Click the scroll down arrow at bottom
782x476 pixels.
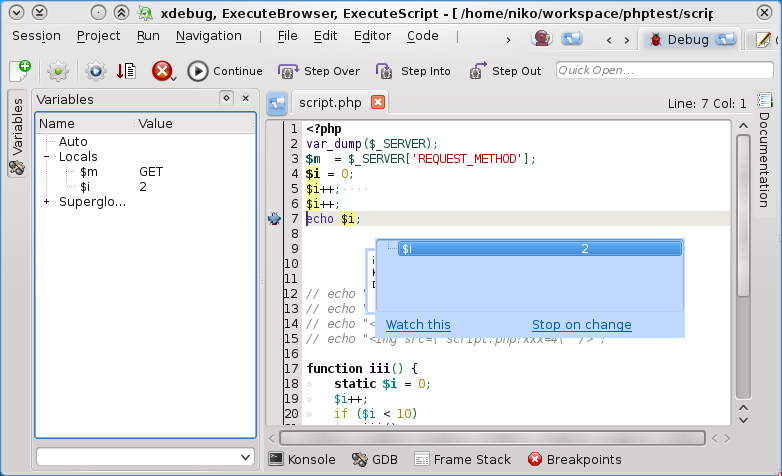743,420
